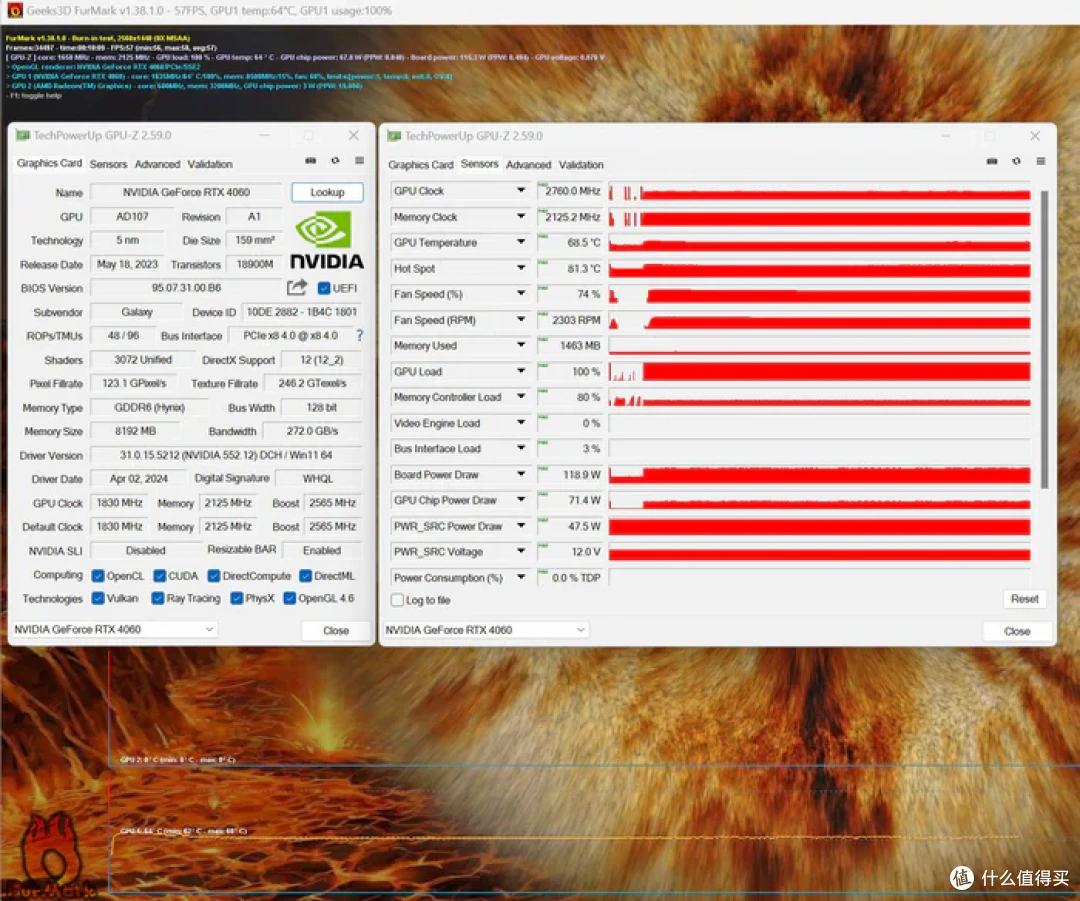Switch to Validation tab in right GPU-Z window
This screenshot has height=901, width=1080.
coord(581,165)
